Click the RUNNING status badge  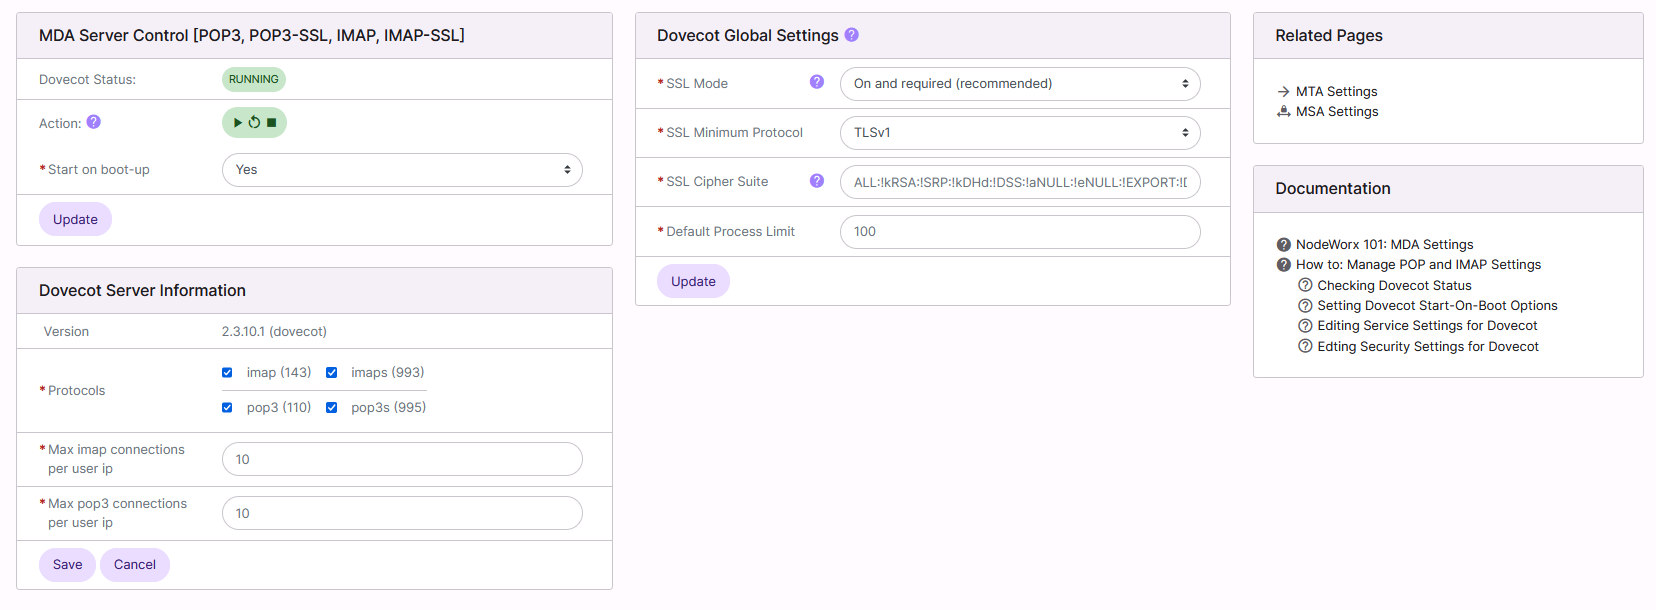(254, 80)
